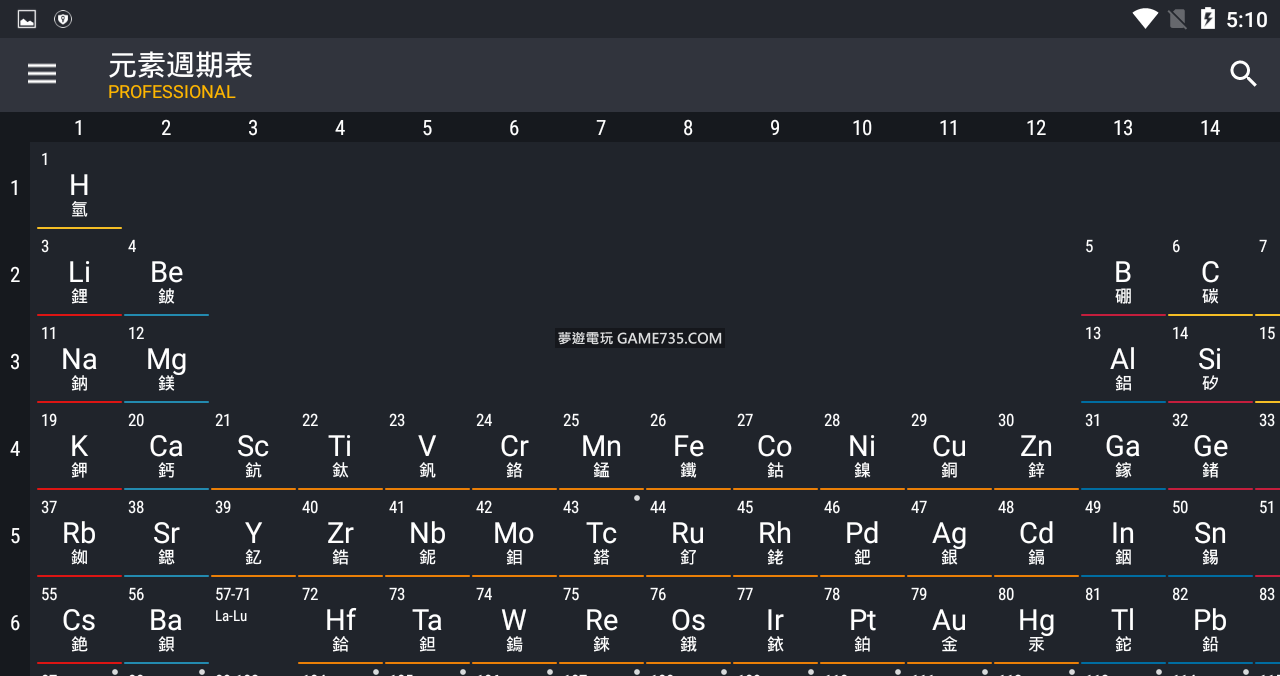This screenshot has width=1280, height=676.
Task: Tap the search magnifier icon
Action: [x=1243, y=74]
